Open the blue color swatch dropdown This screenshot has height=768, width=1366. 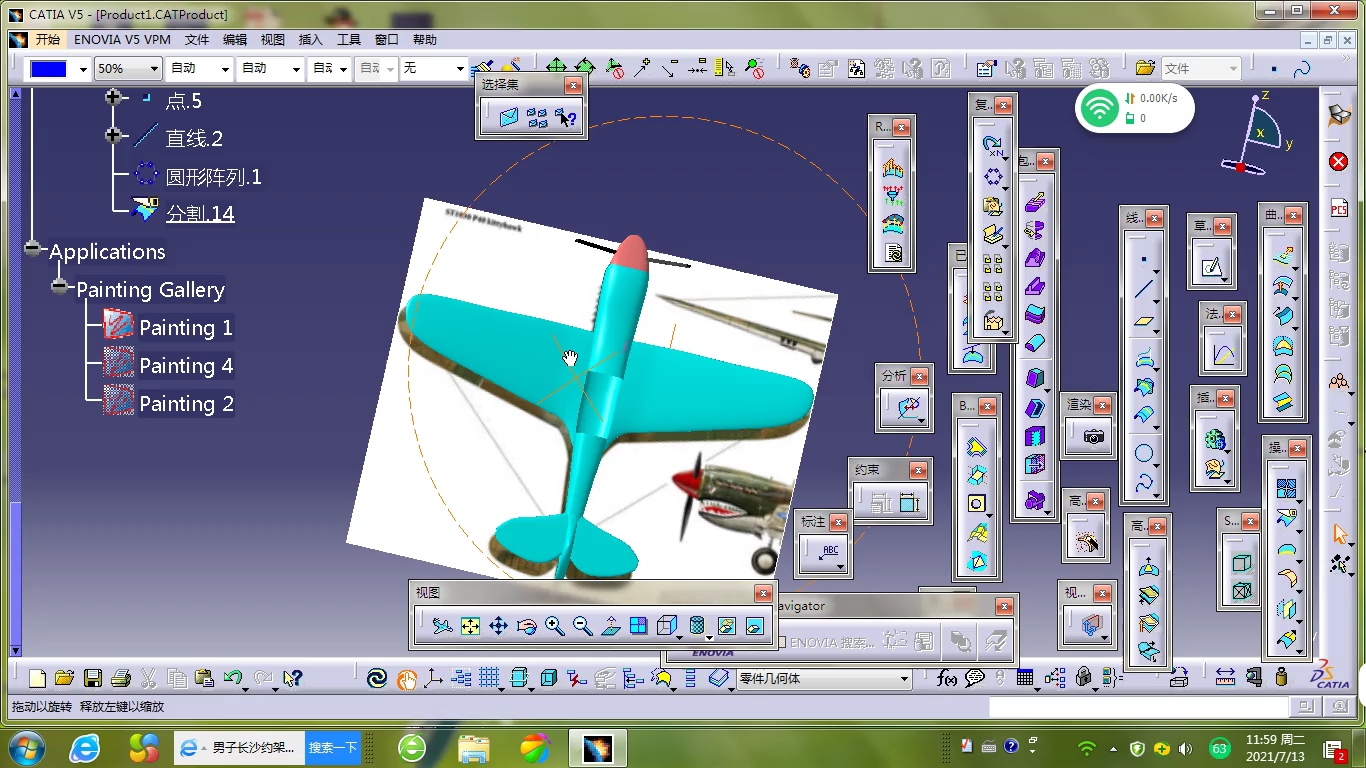84,69
